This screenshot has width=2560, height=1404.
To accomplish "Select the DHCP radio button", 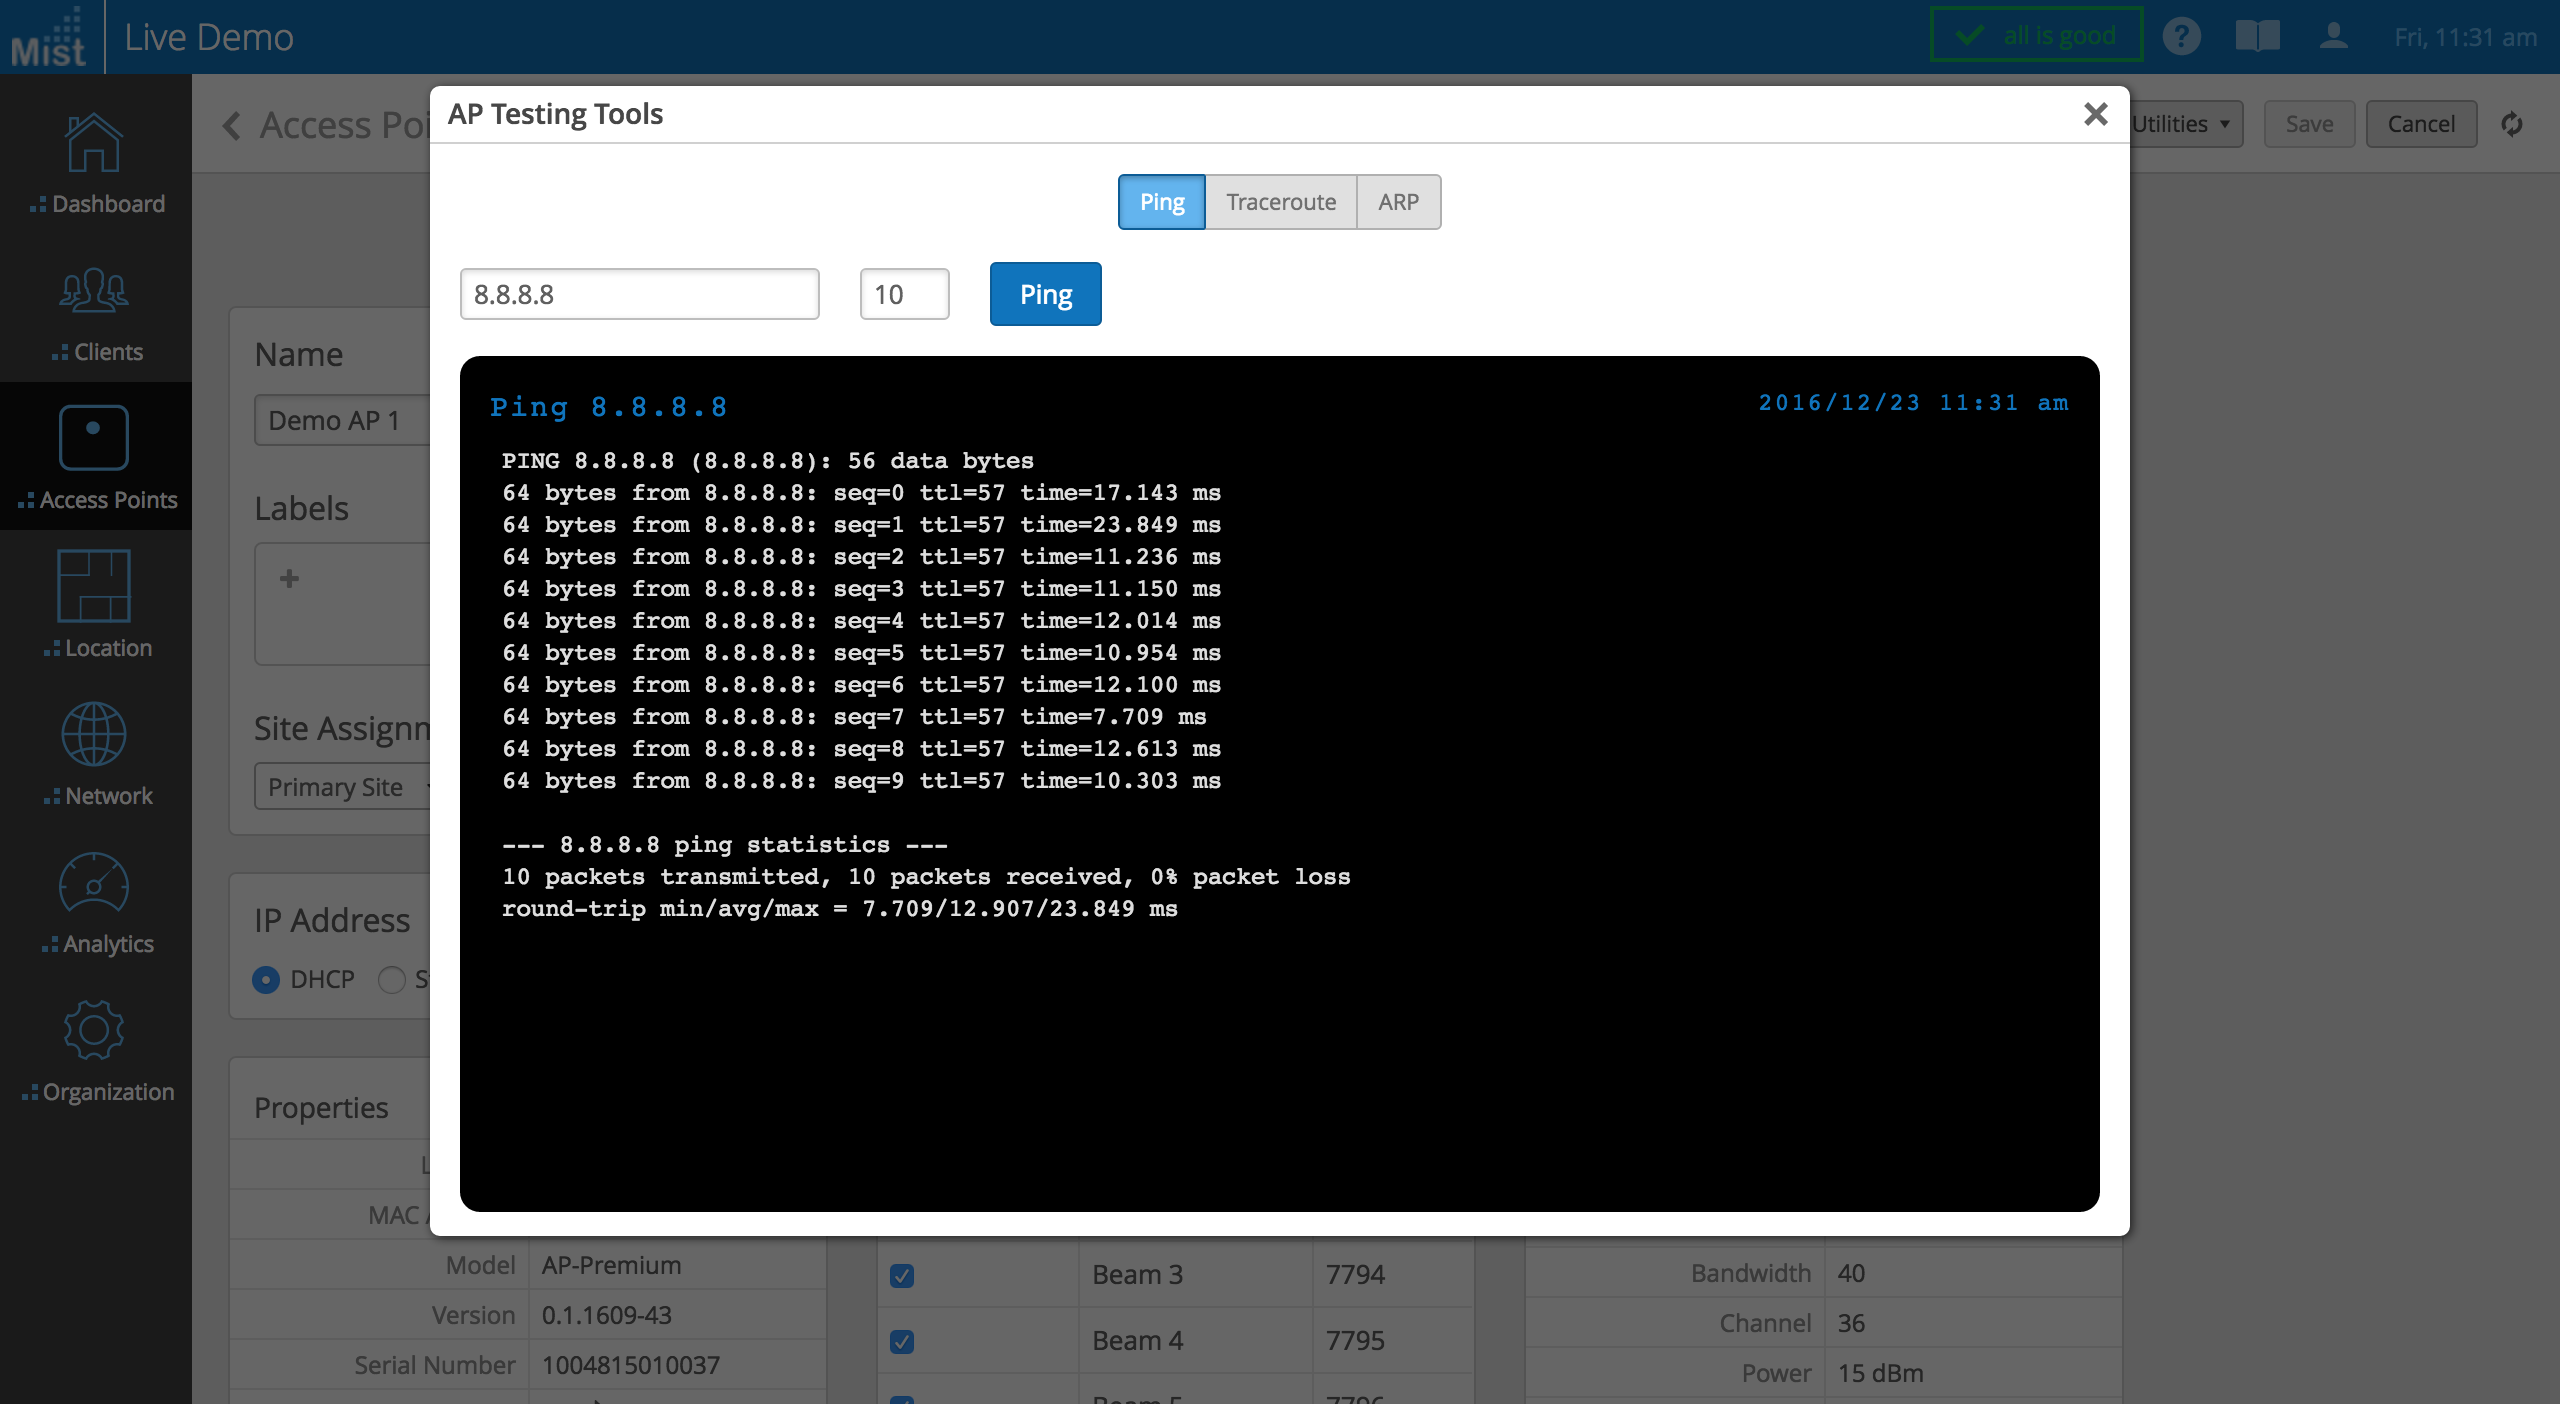I will (x=266, y=979).
